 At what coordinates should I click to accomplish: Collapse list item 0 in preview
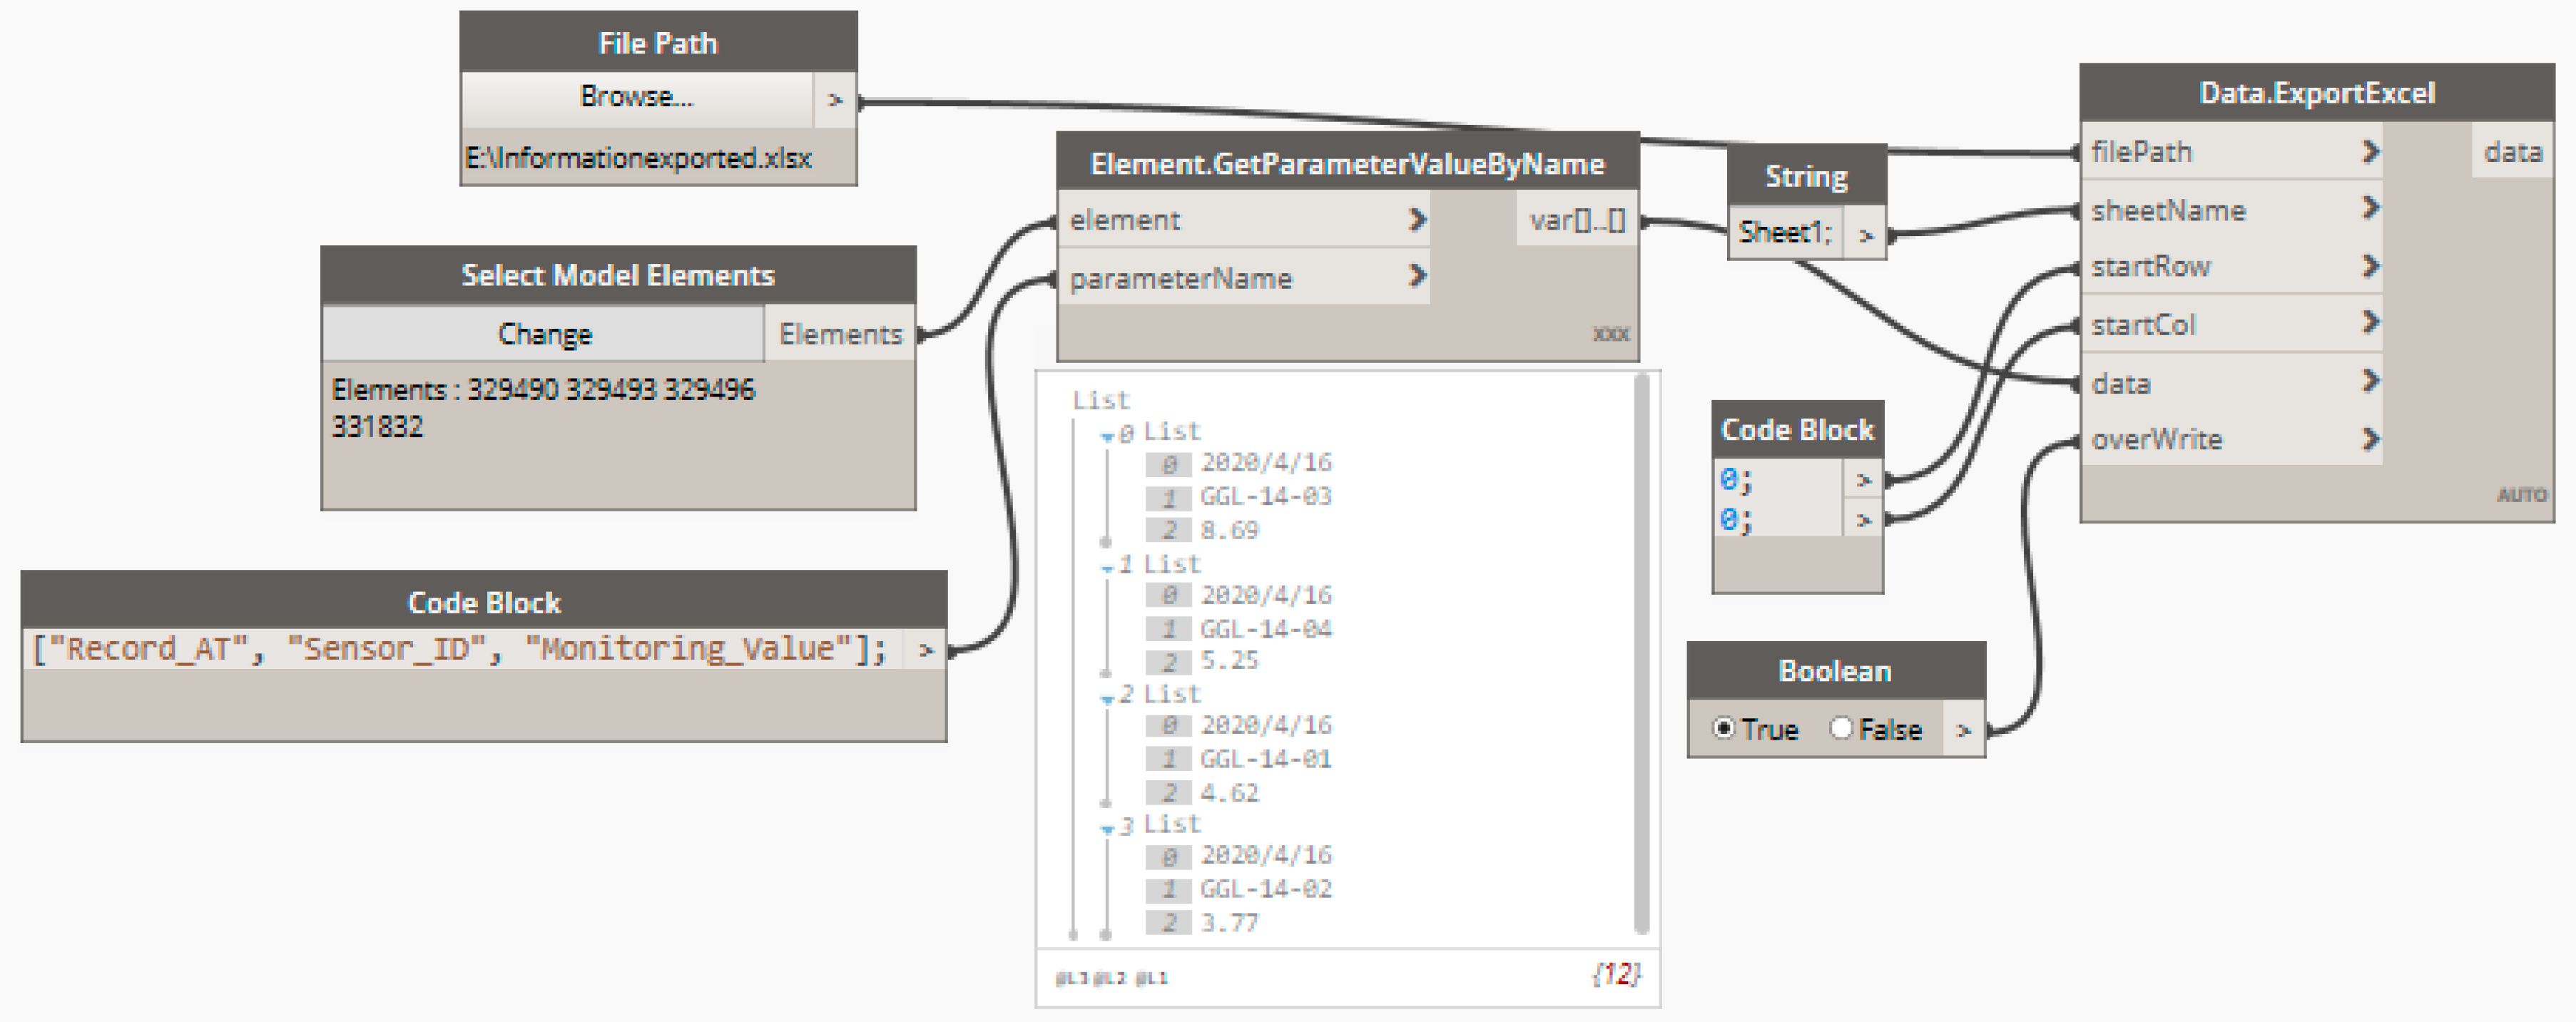(1108, 436)
